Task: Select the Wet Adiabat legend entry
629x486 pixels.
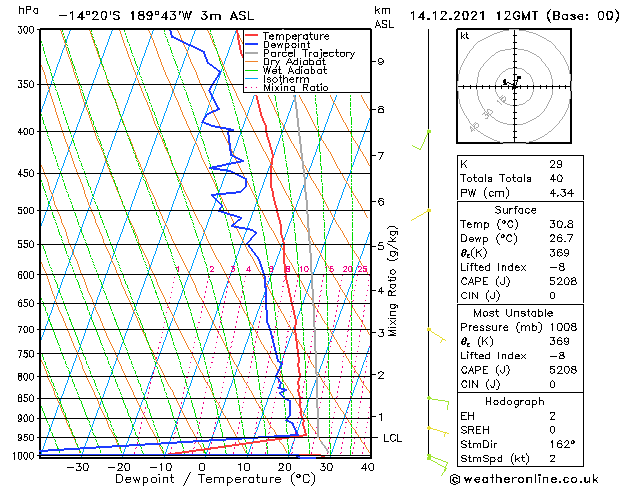Action: click(x=295, y=70)
